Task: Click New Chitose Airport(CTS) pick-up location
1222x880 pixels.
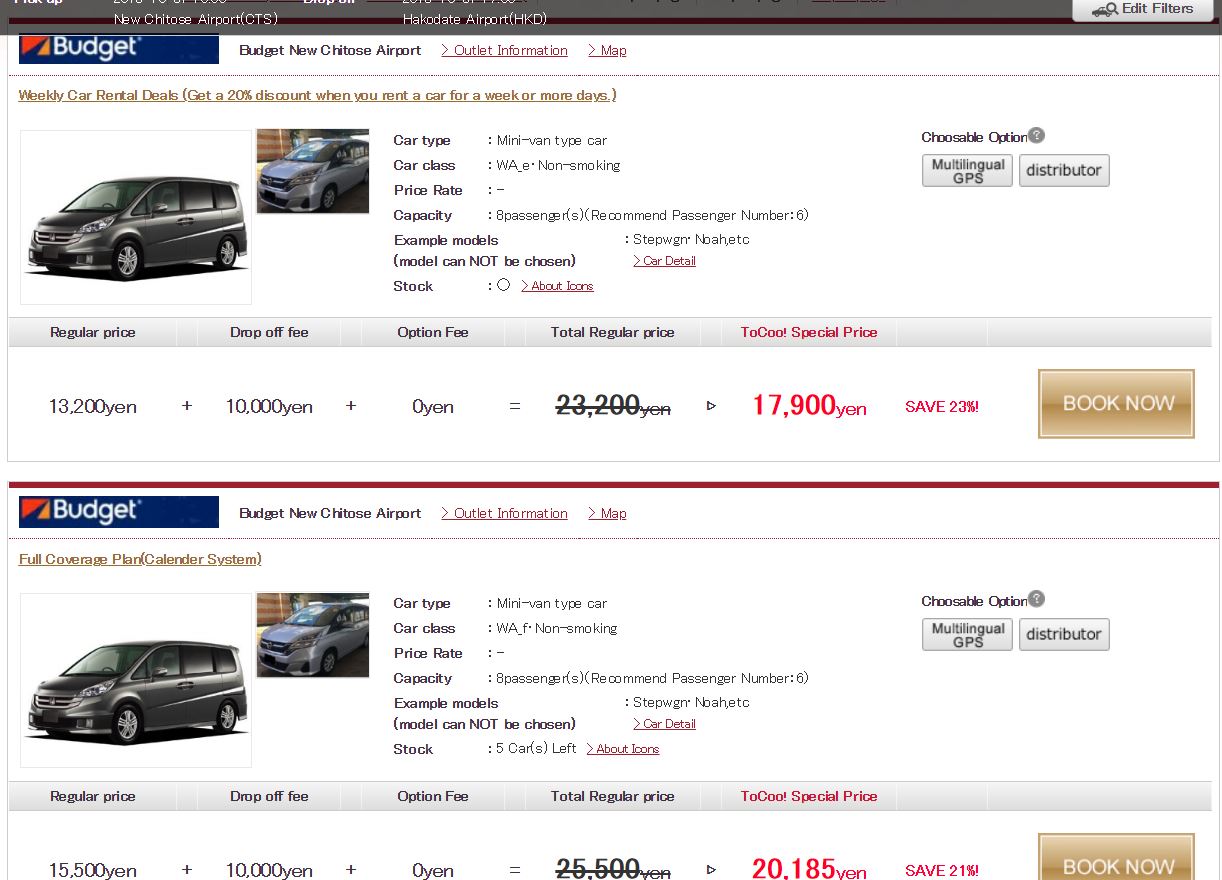Action: point(196,19)
